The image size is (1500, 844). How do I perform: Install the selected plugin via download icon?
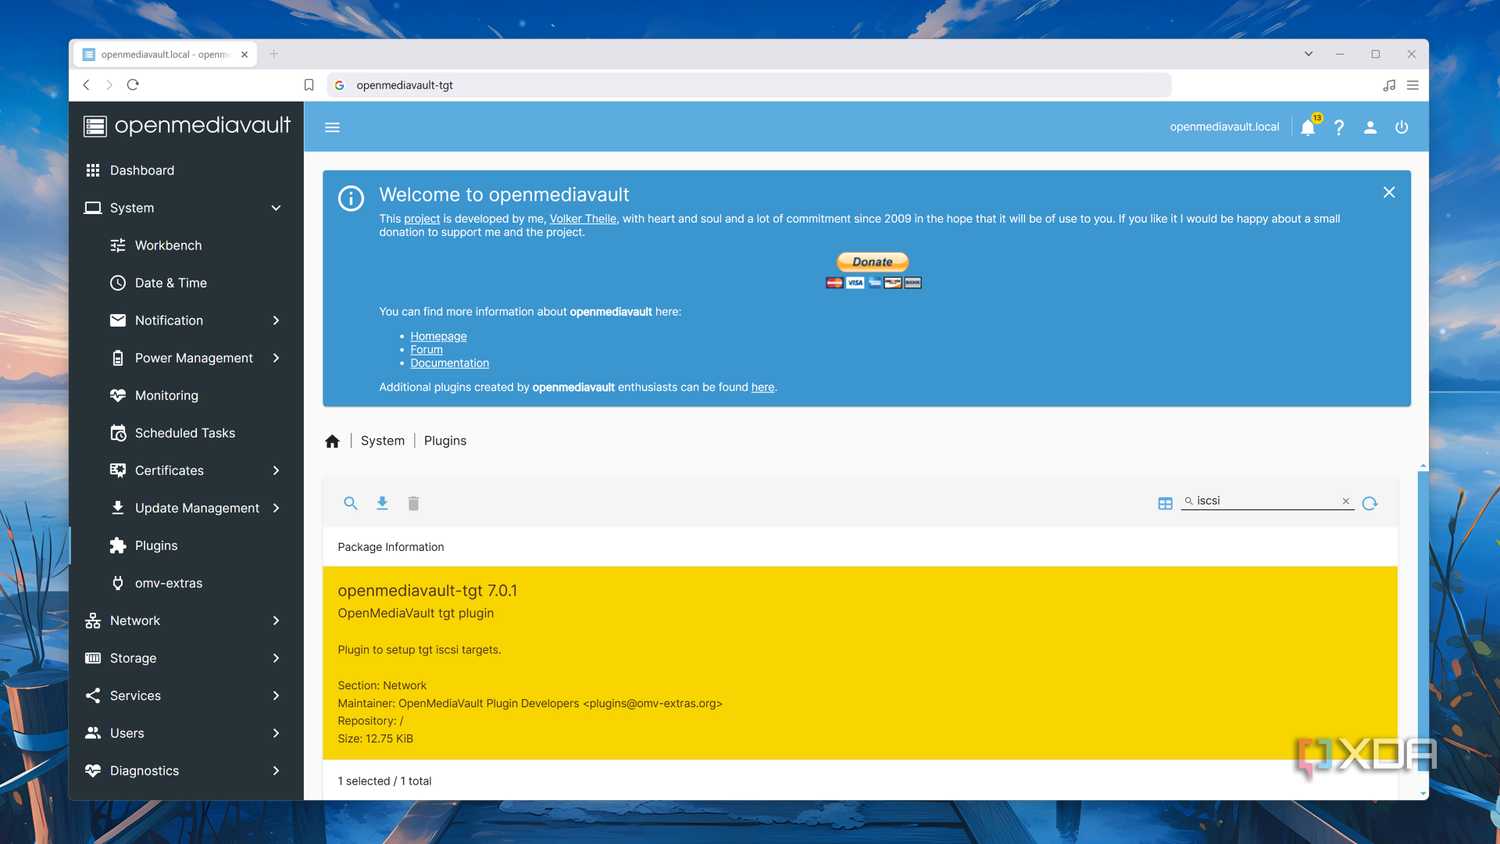[x=382, y=503]
